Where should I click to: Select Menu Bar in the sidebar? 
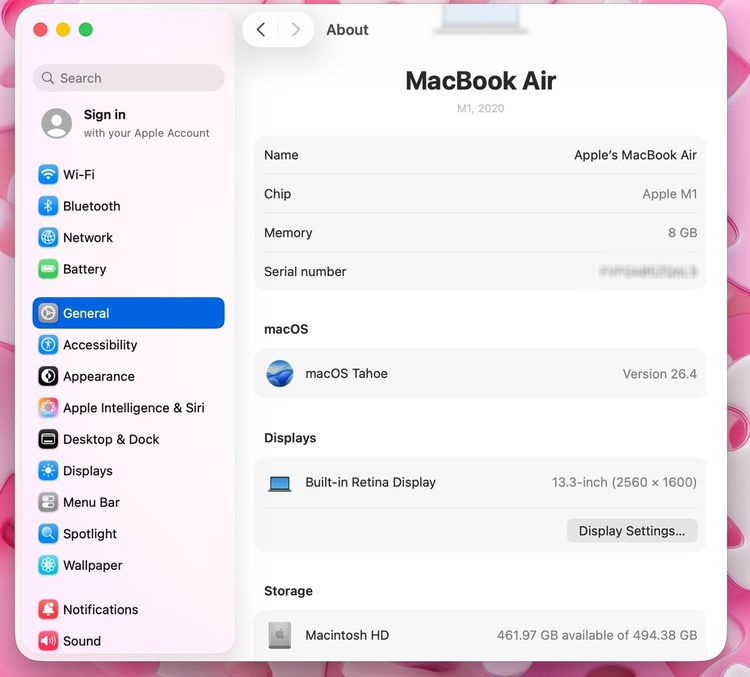coord(128,503)
